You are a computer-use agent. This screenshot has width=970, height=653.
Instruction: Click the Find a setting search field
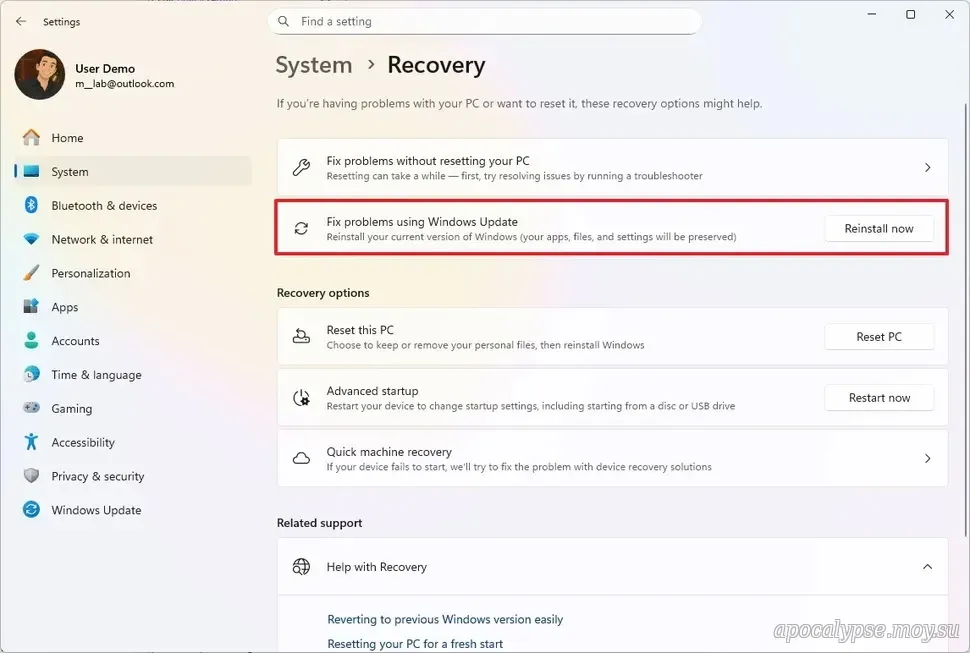coord(490,21)
